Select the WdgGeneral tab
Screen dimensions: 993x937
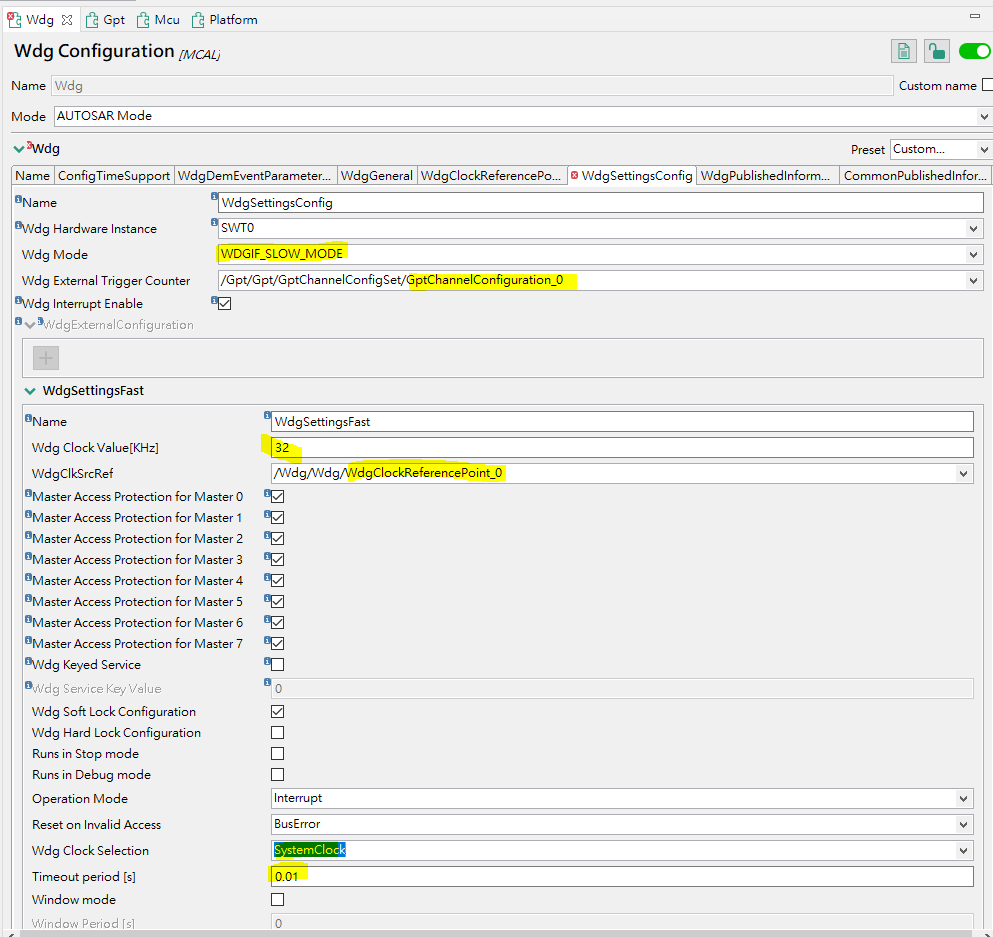376,176
